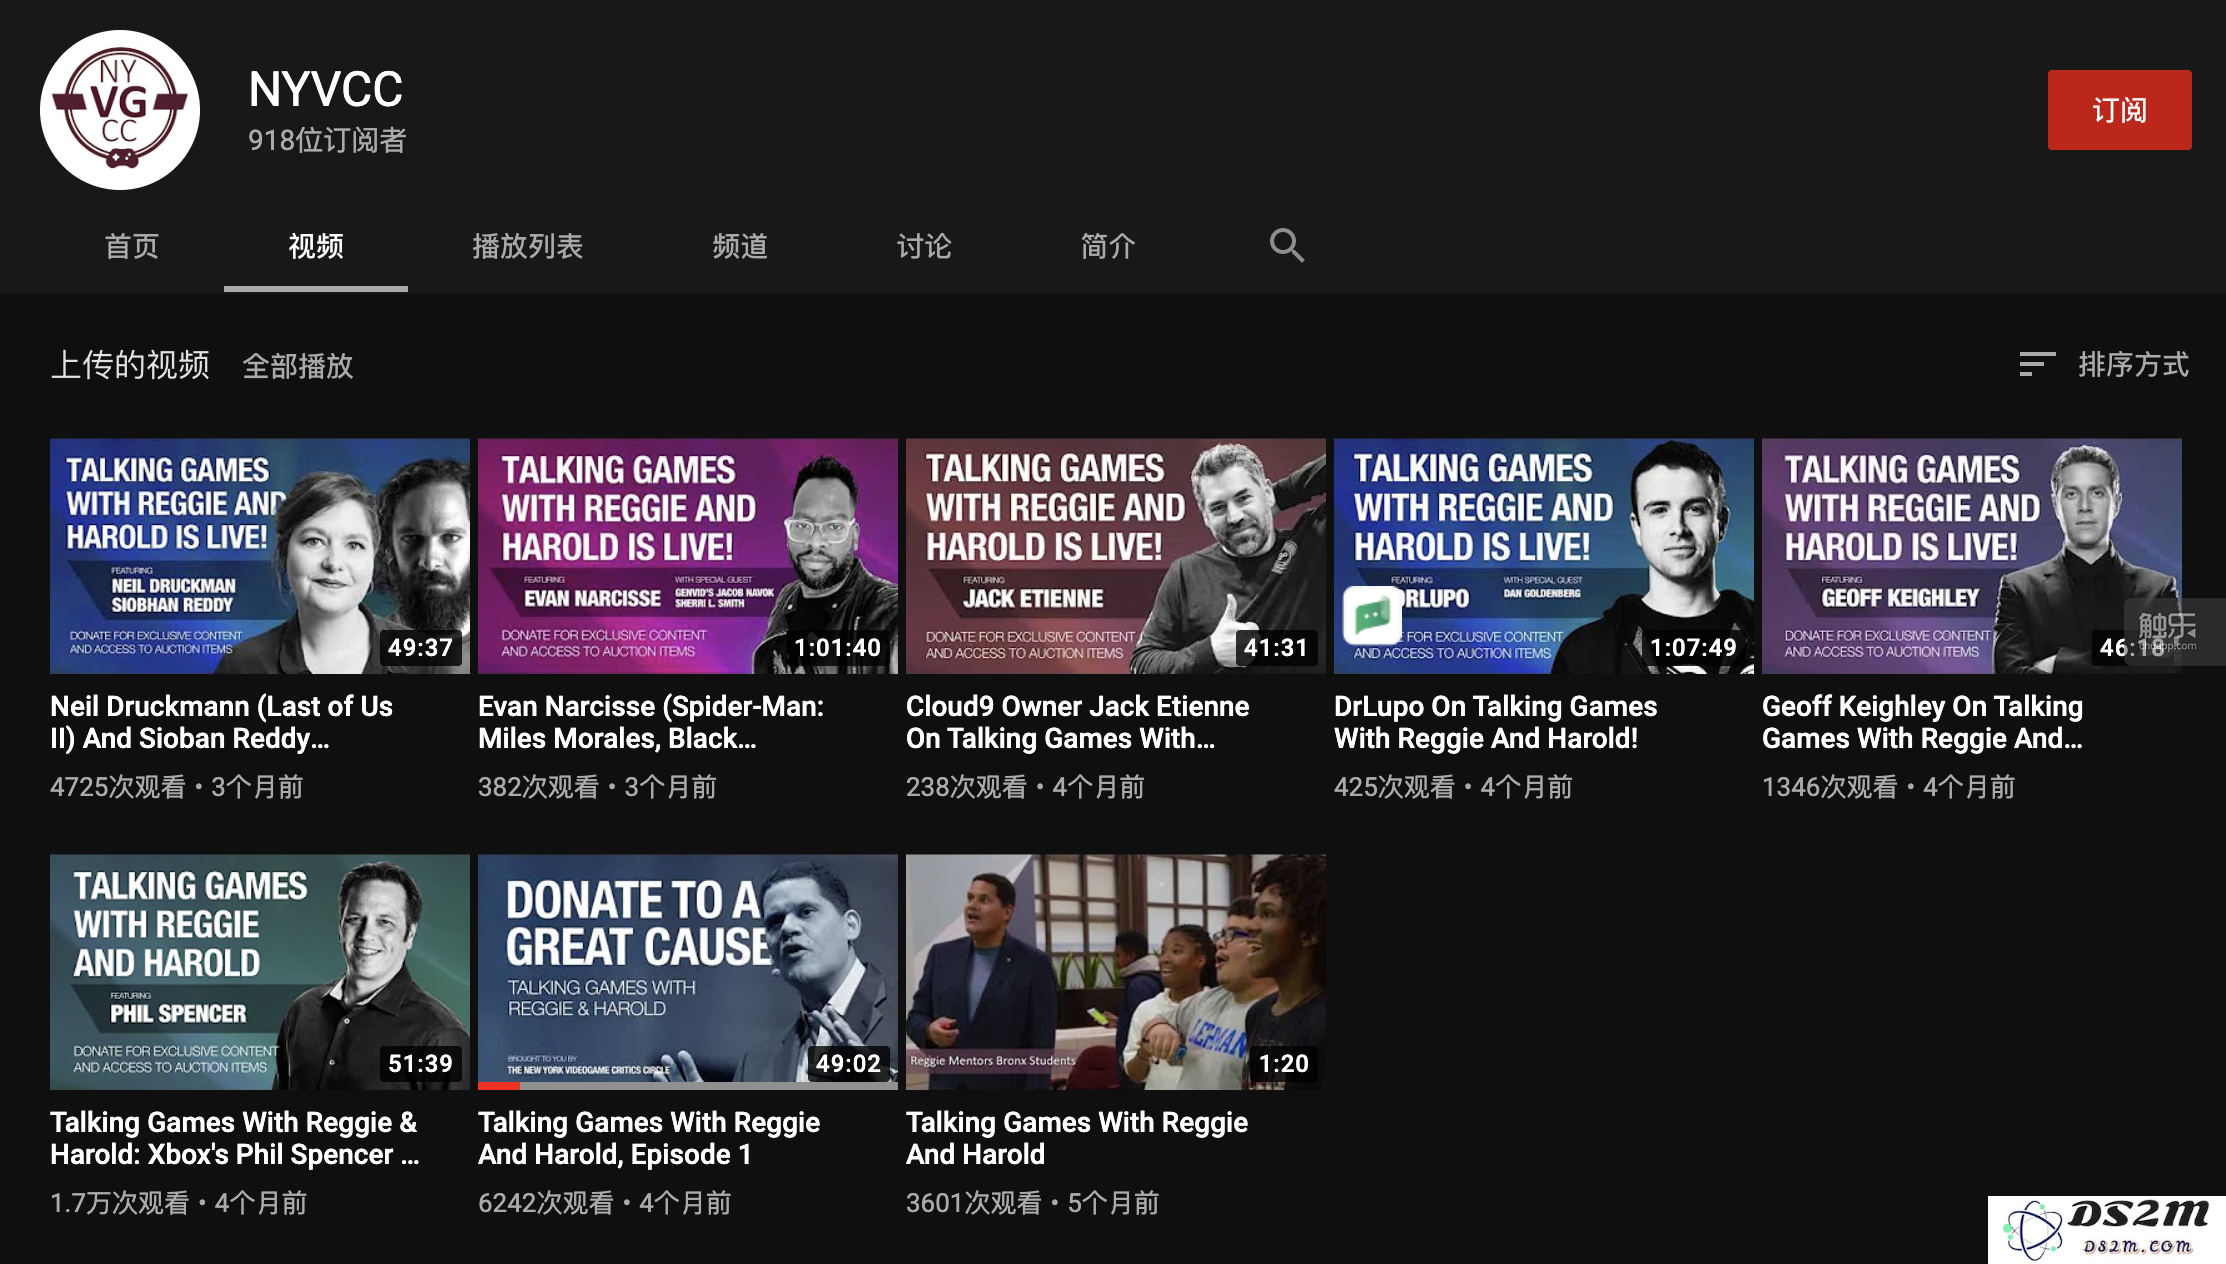Click title Xbox's Phil Spencer video

tap(235, 1138)
